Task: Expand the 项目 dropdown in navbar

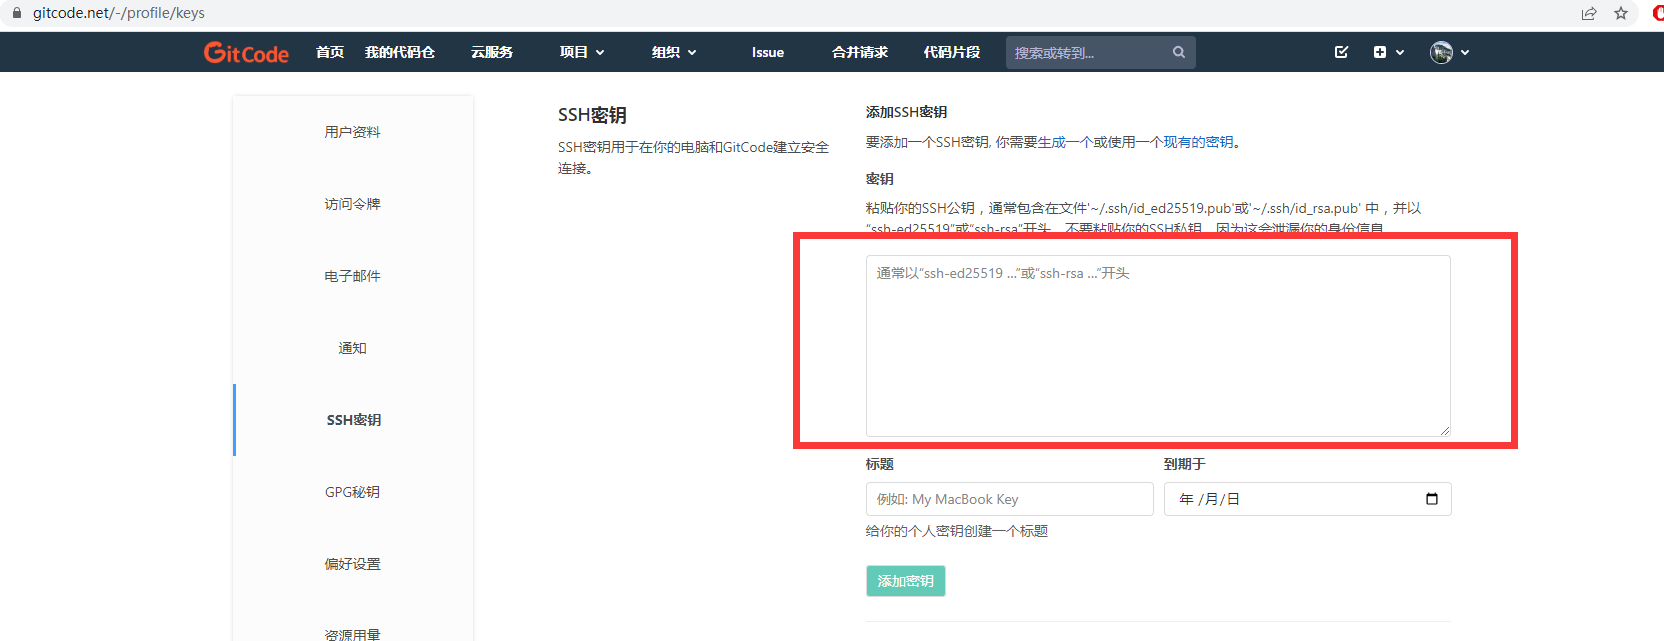Action: 582,52
